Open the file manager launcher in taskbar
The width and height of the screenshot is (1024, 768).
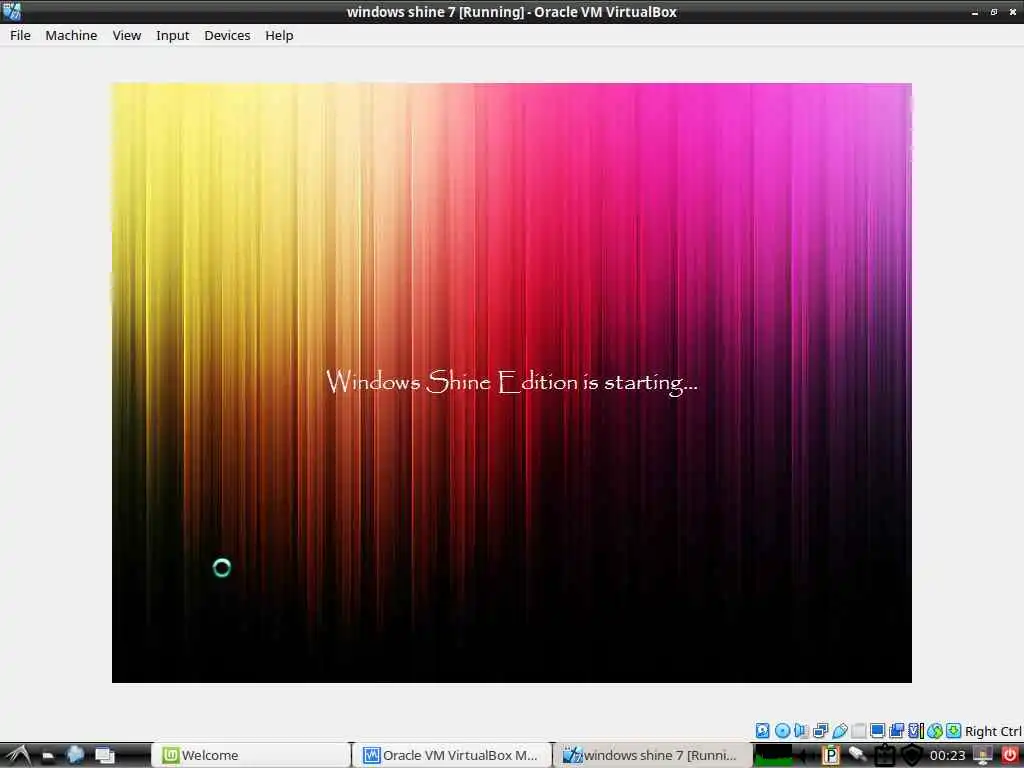click(x=48, y=756)
